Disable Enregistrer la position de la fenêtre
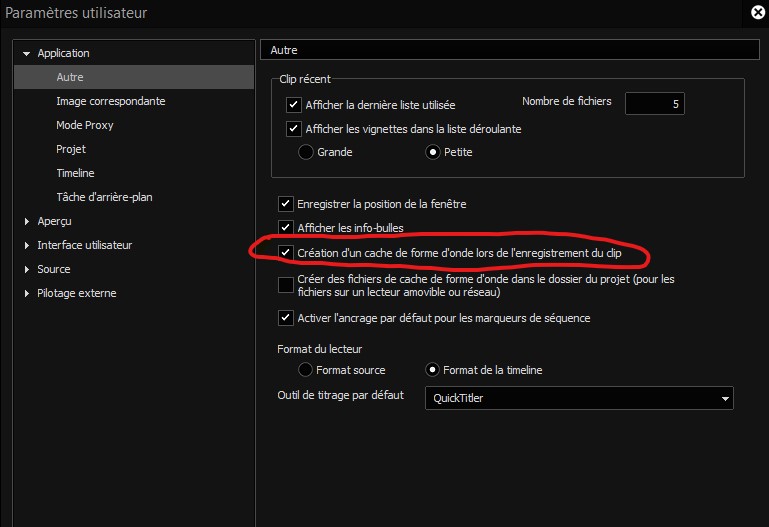This screenshot has width=769, height=527. (x=286, y=204)
